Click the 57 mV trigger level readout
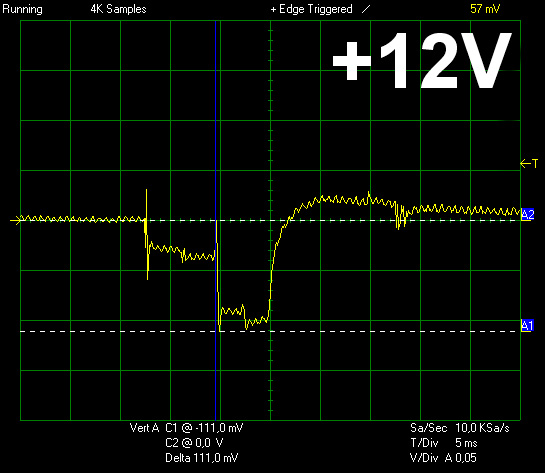The image size is (545, 473). 485,9
